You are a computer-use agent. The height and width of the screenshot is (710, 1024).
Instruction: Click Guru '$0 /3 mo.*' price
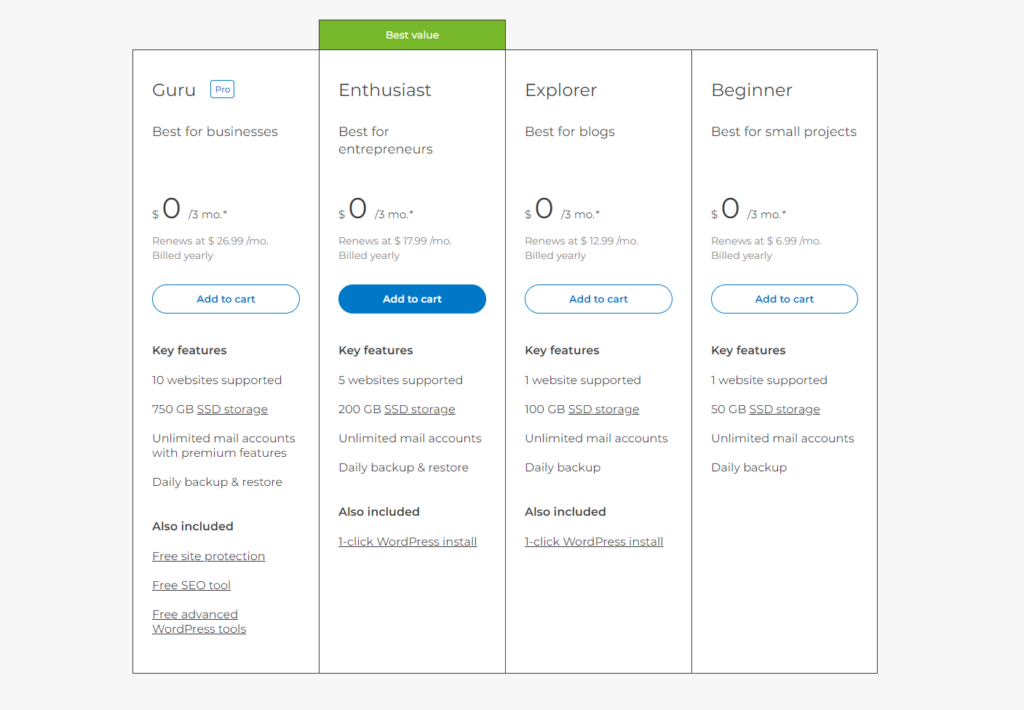click(189, 210)
